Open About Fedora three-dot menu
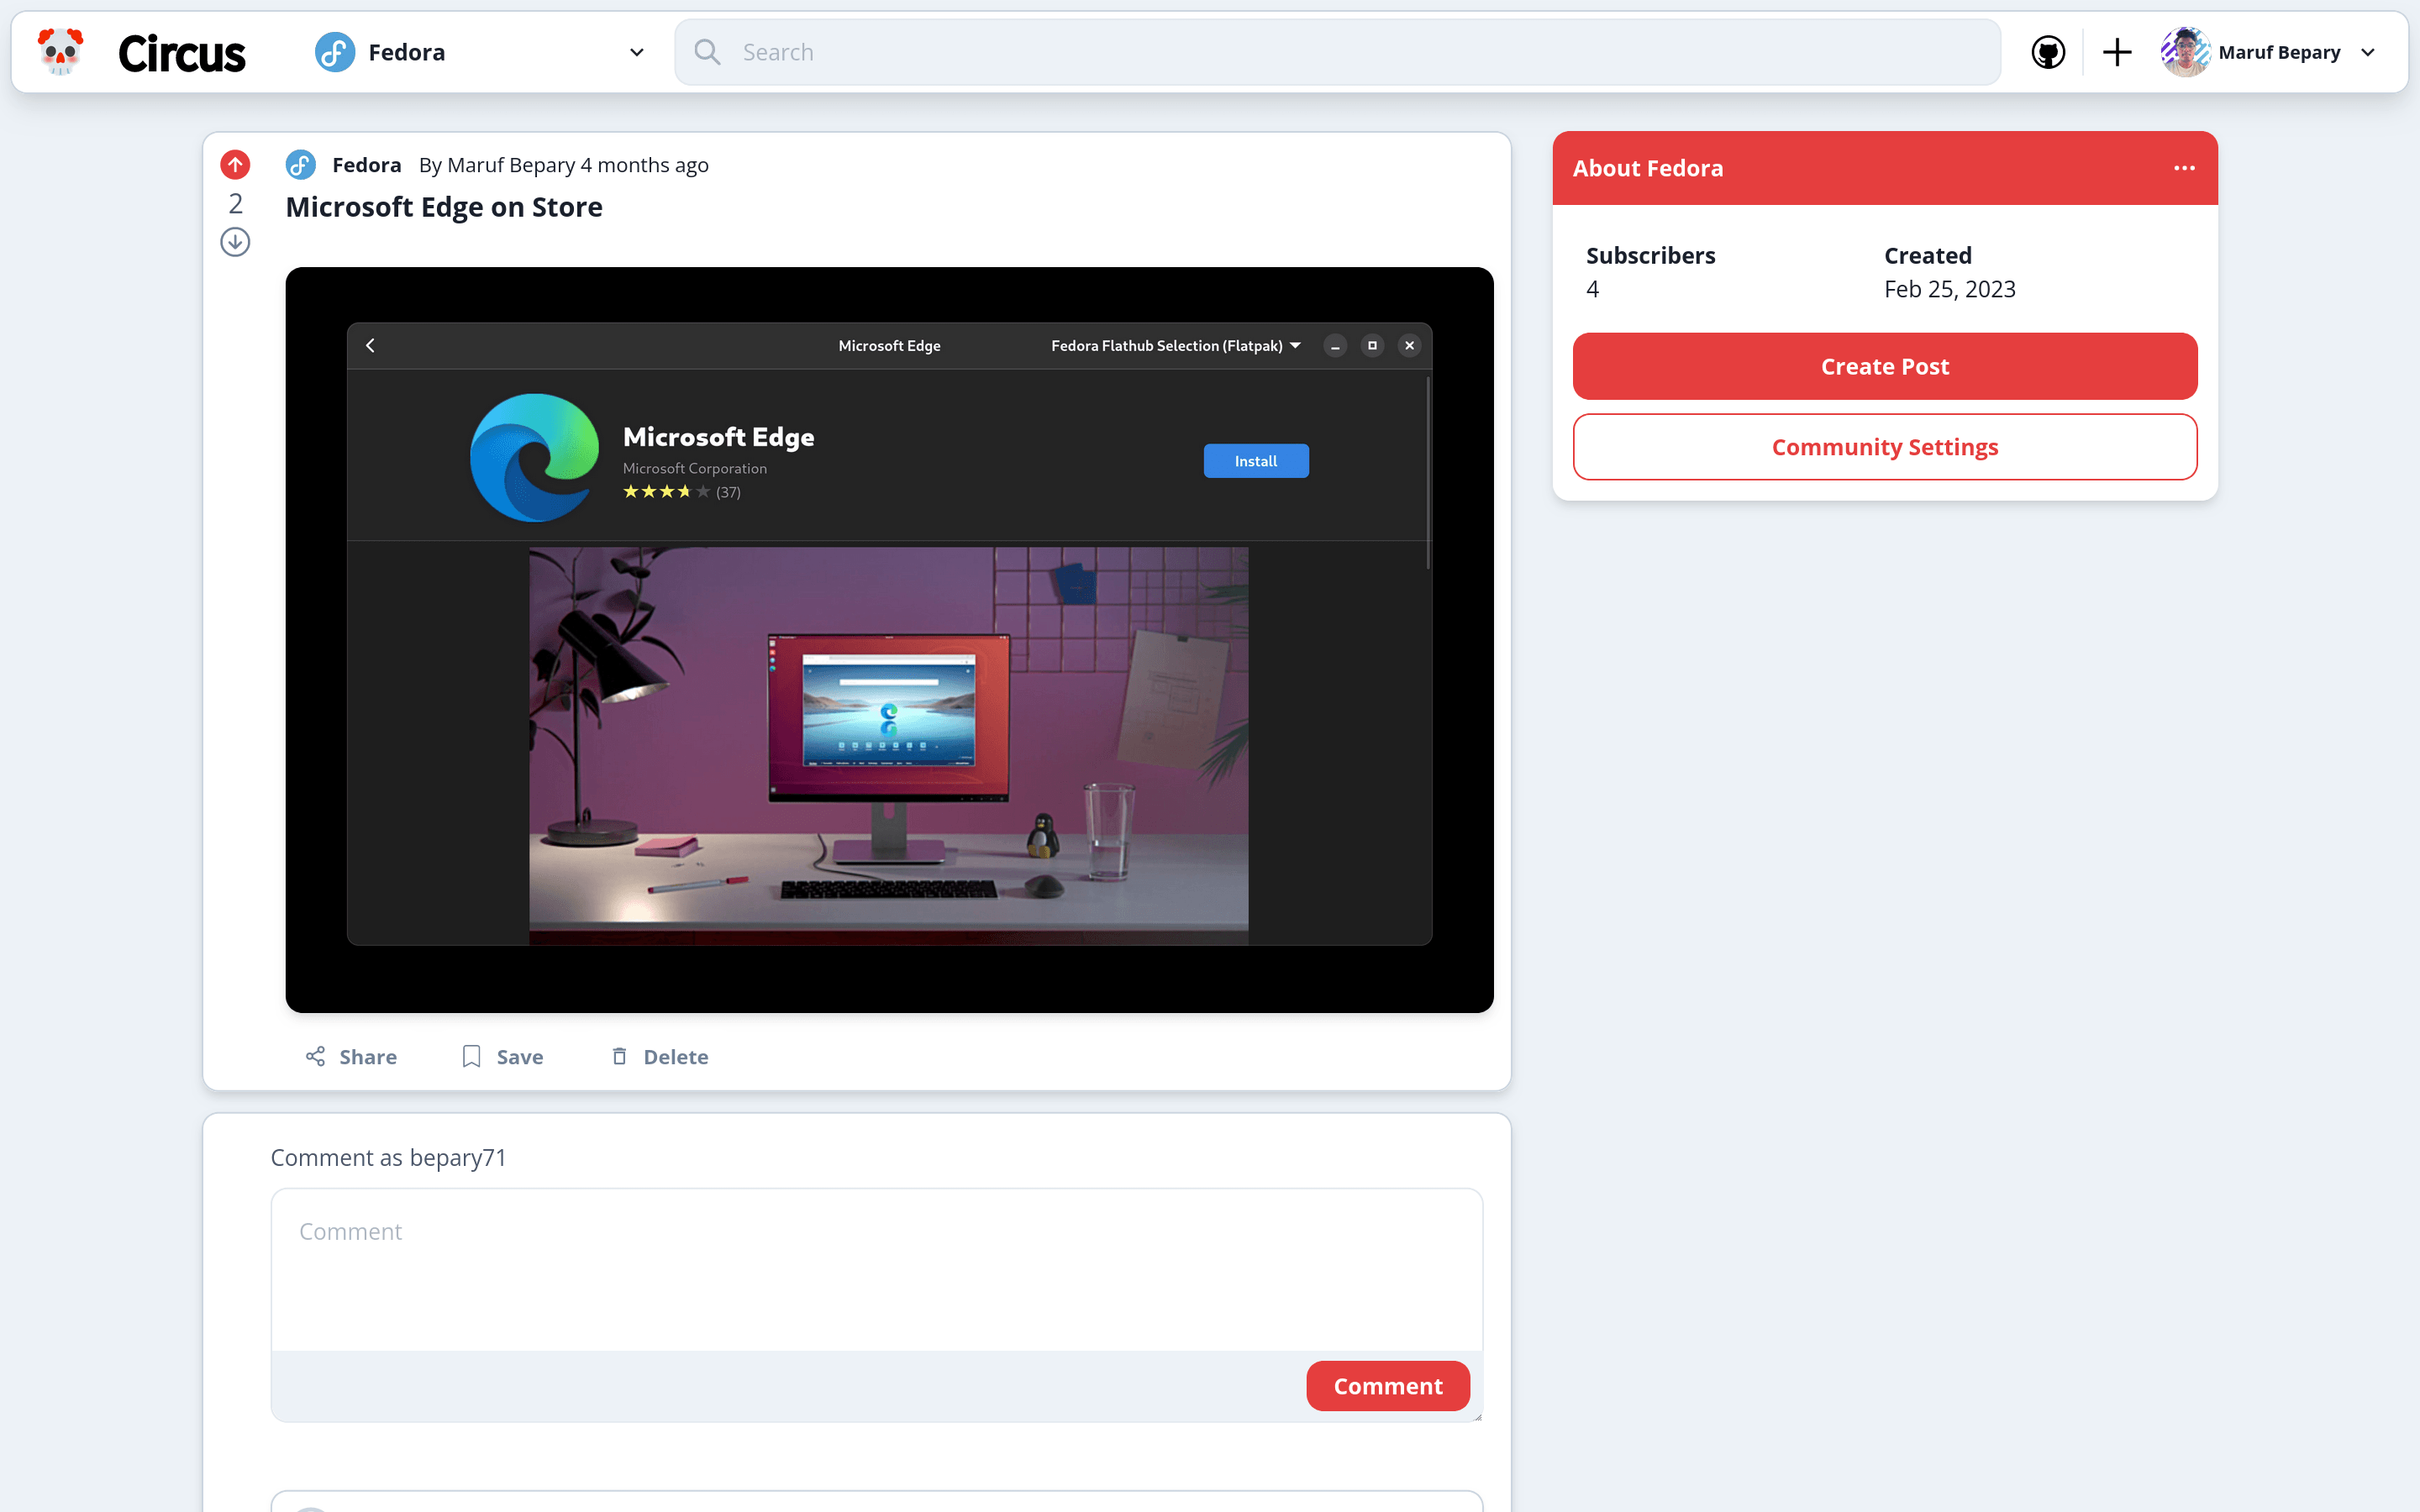The height and width of the screenshot is (1512, 2420). [2184, 168]
